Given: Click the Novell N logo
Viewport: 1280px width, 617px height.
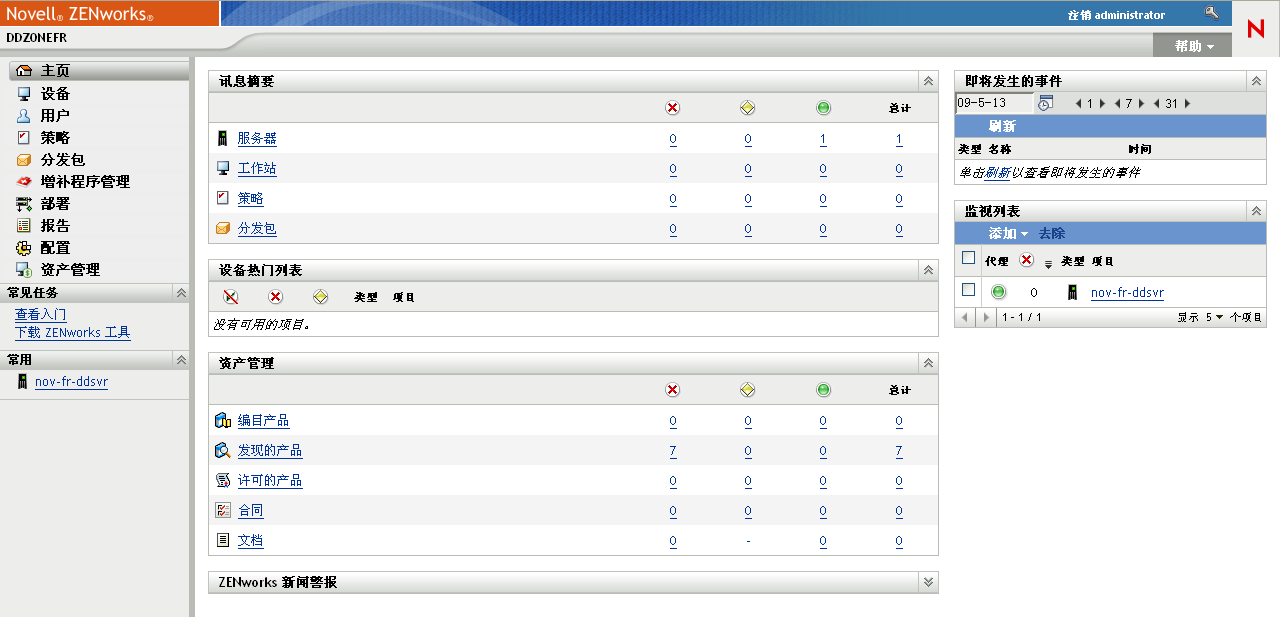Looking at the screenshot, I should (1256, 28).
